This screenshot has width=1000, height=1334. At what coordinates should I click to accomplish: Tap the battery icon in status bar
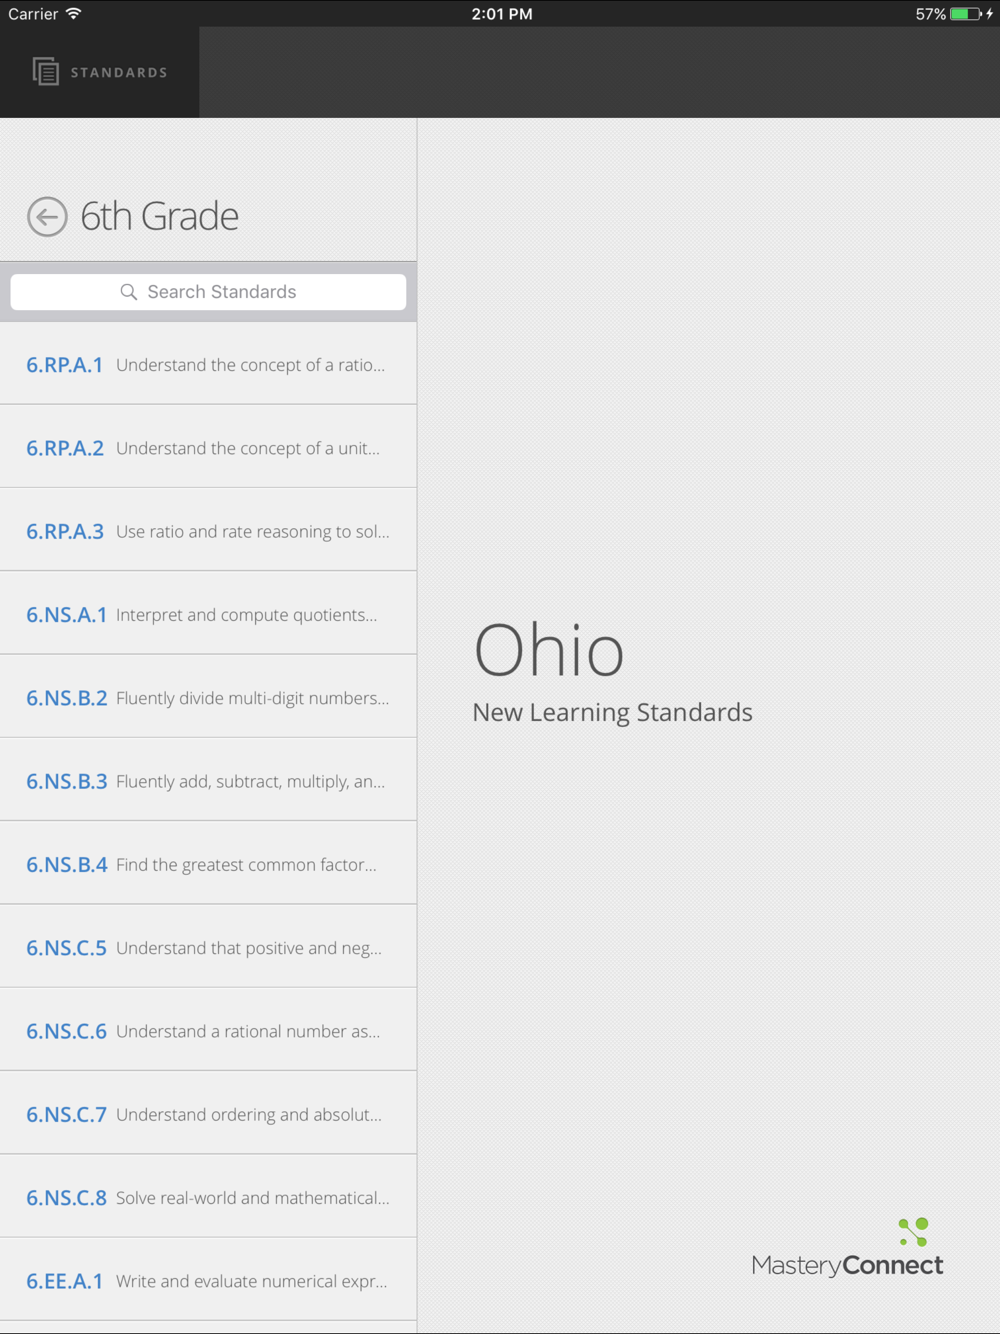tap(965, 14)
